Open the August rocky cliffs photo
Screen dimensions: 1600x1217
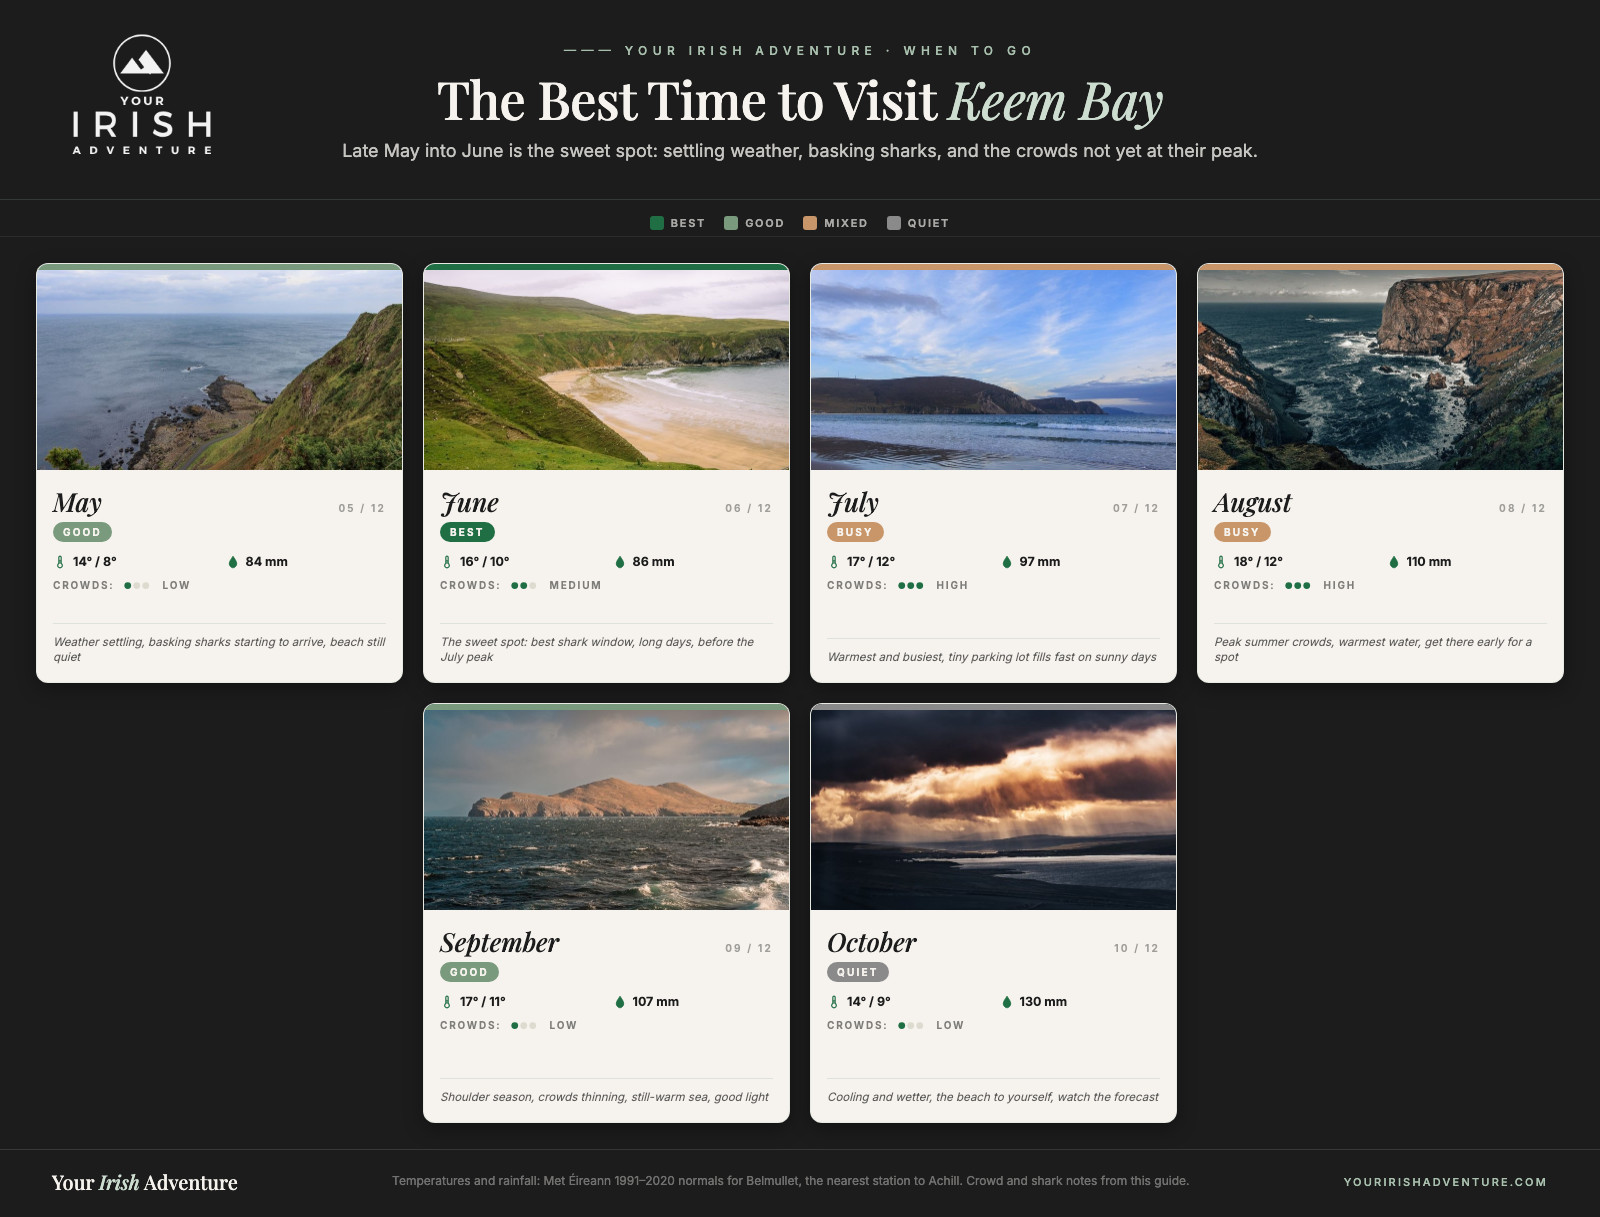pyautogui.click(x=1381, y=369)
